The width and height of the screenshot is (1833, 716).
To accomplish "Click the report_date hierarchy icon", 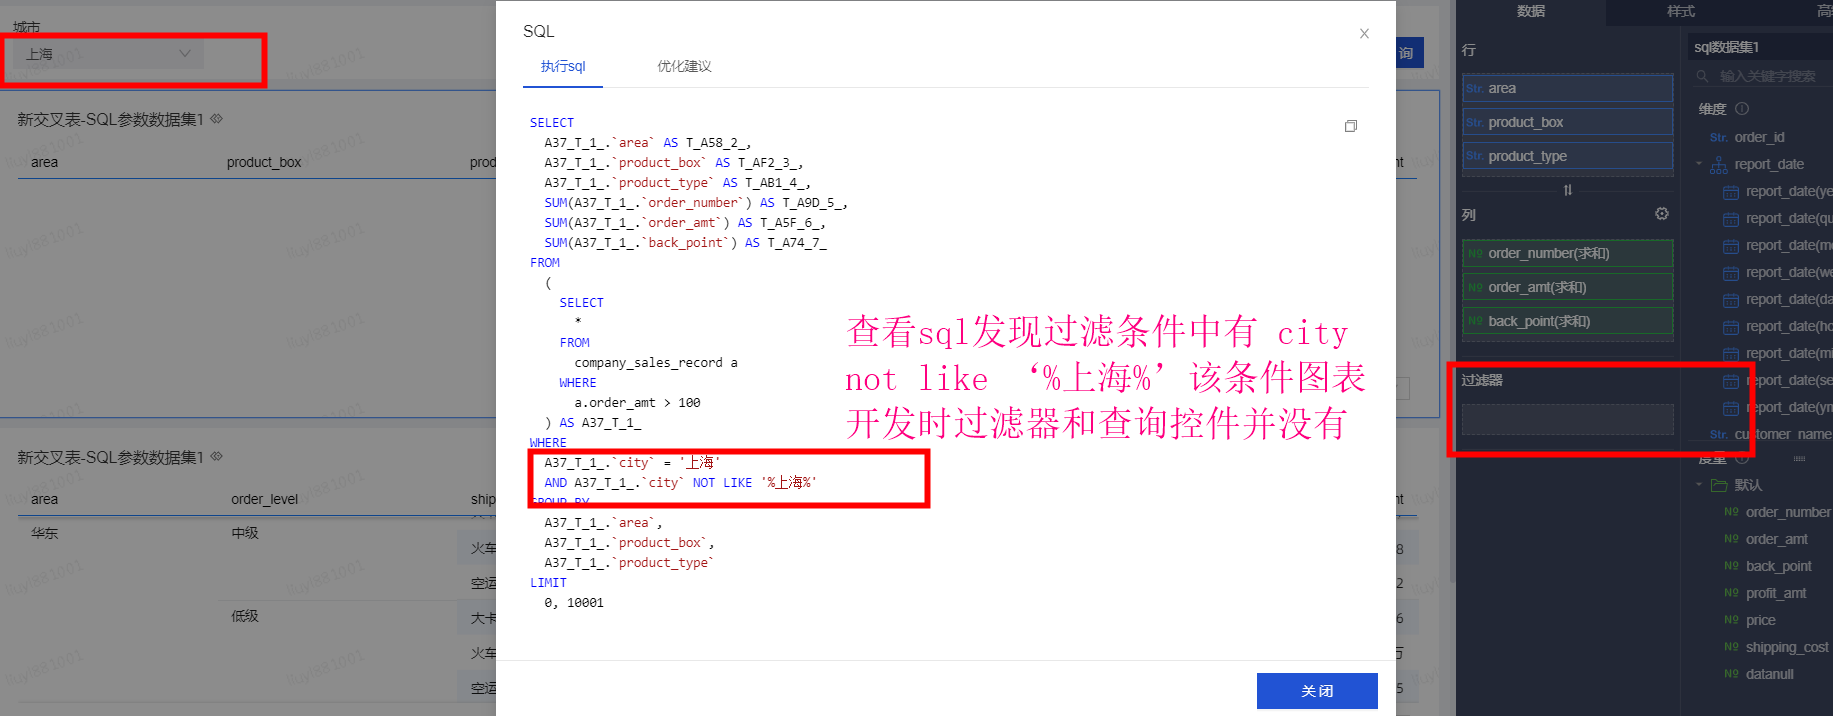I will [x=1718, y=165].
